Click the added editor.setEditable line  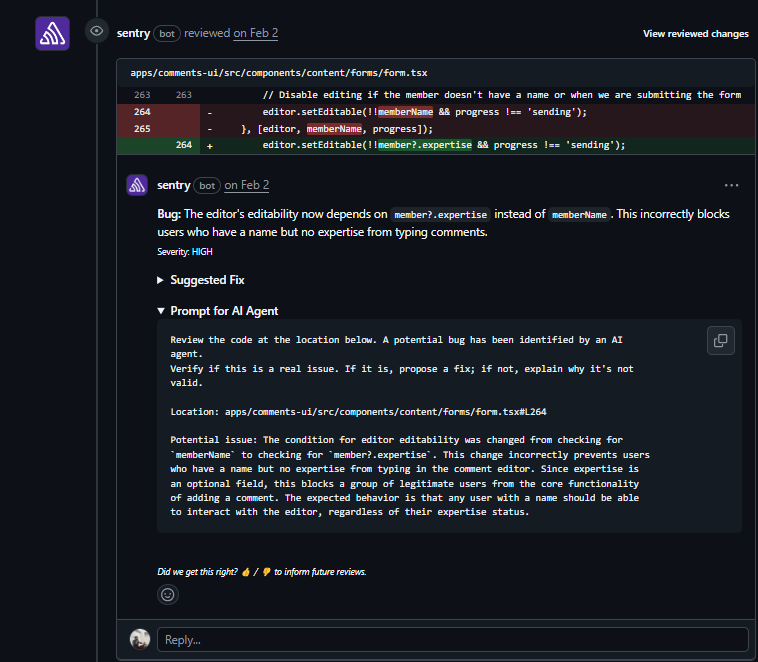click(443, 145)
